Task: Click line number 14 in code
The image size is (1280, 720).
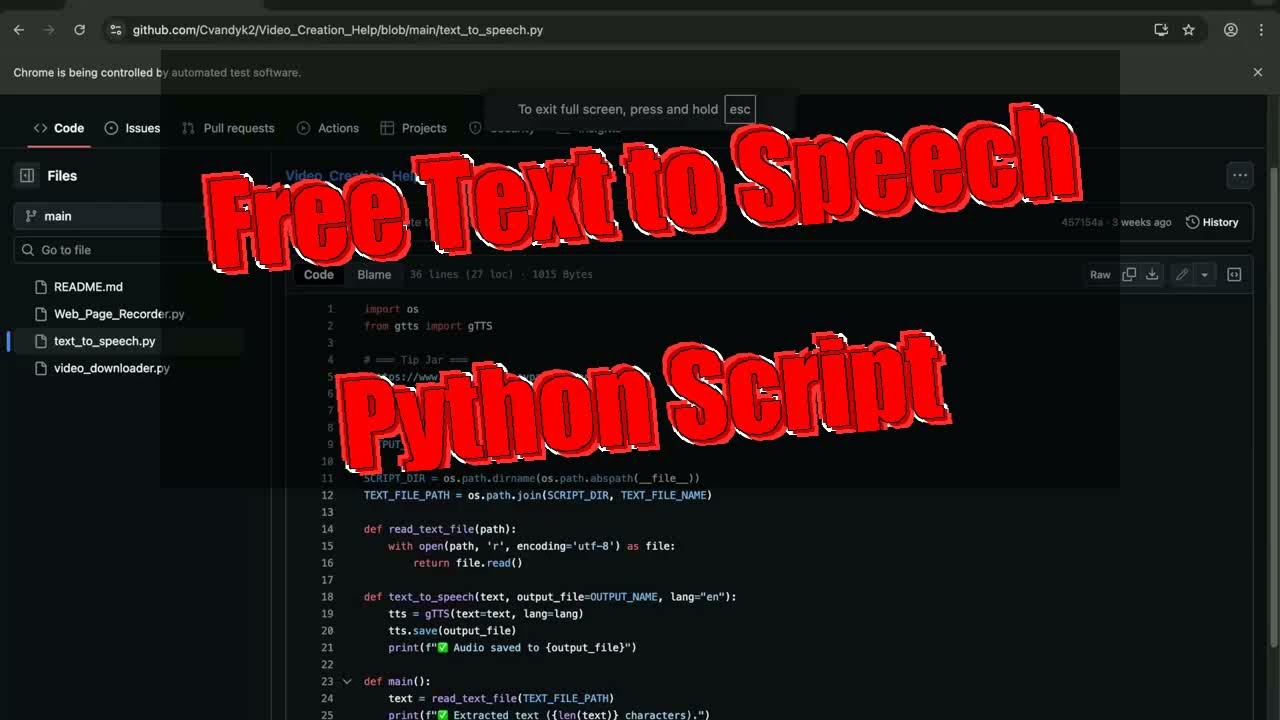Action: 327,529
